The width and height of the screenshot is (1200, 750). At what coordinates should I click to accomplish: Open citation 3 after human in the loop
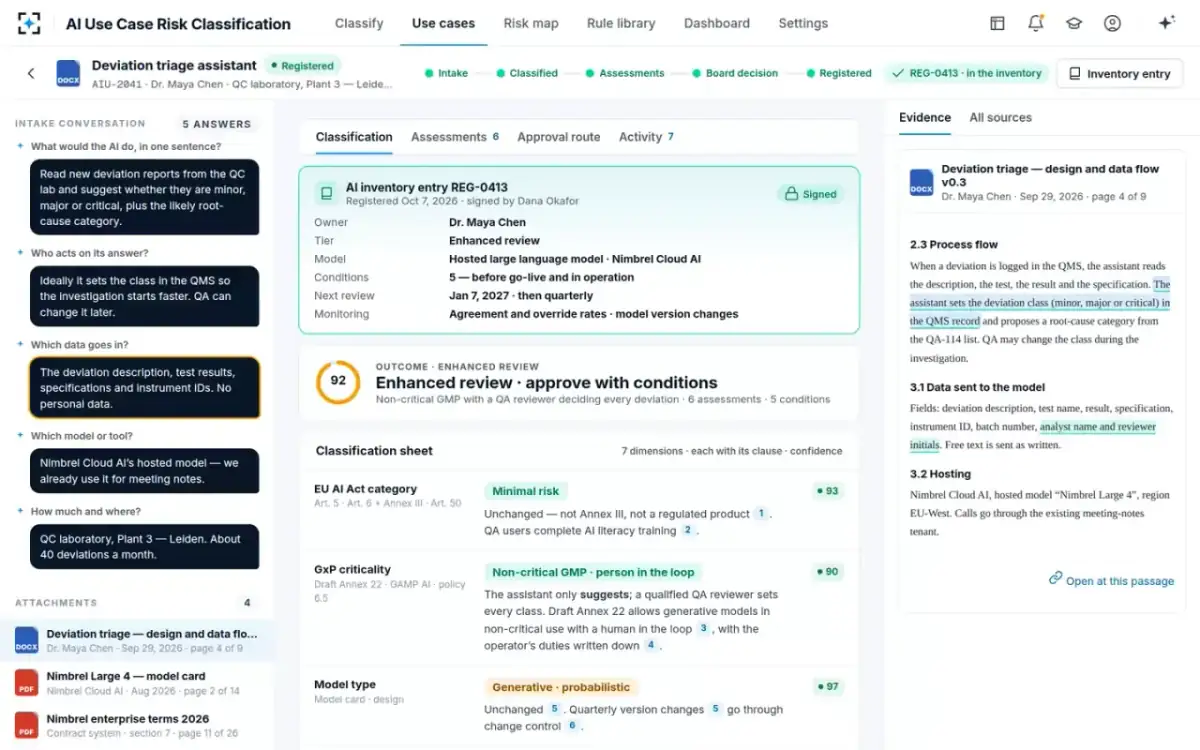[703, 628]
